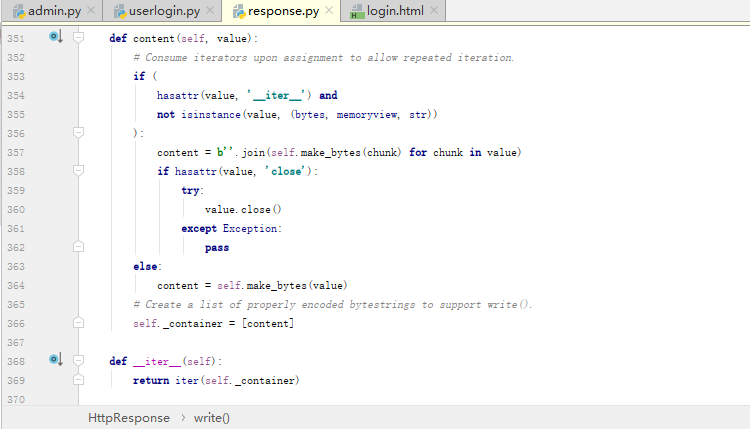Click the python file icon on response.py tab
750x429 pixels.
pos(239,11)
